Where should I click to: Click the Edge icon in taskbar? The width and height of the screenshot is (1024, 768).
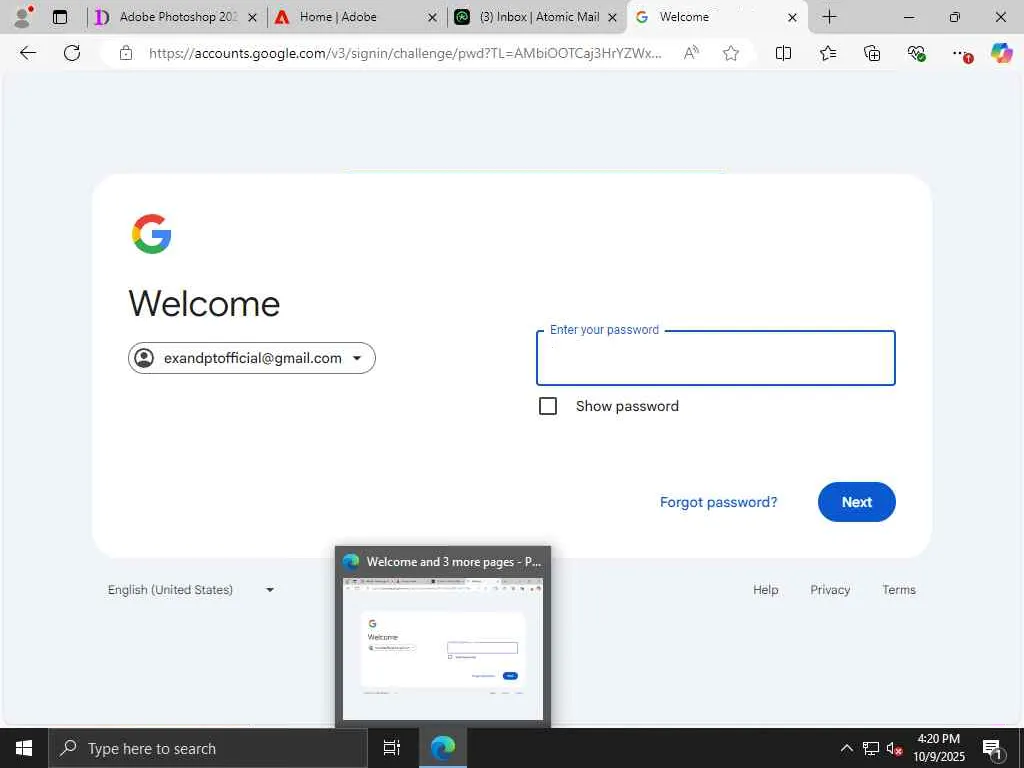pyautogui.click(x=443, y=748)
